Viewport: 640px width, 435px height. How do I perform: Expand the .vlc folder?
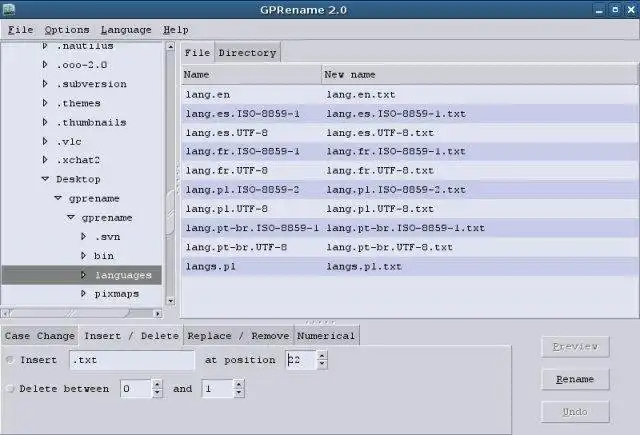[x=45, y=141]
